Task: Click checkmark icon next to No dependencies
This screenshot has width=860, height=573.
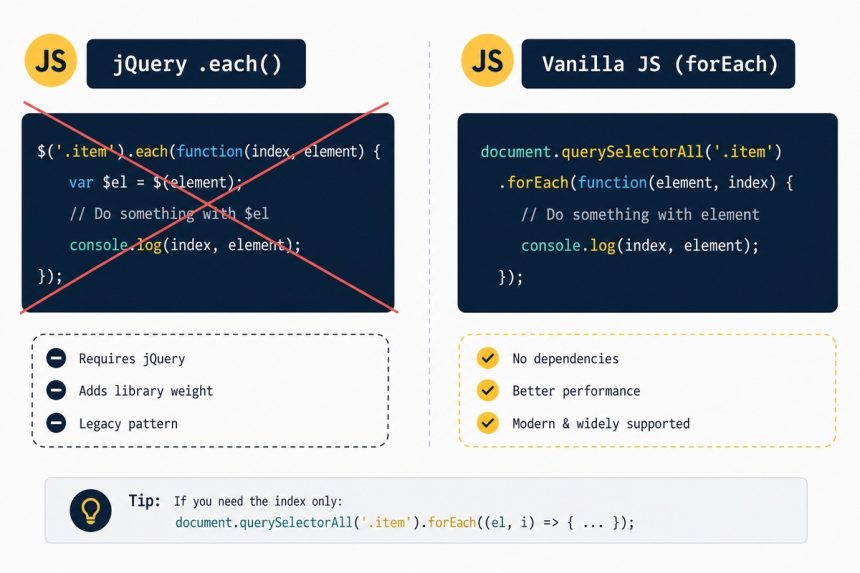Action: point(488,358)
